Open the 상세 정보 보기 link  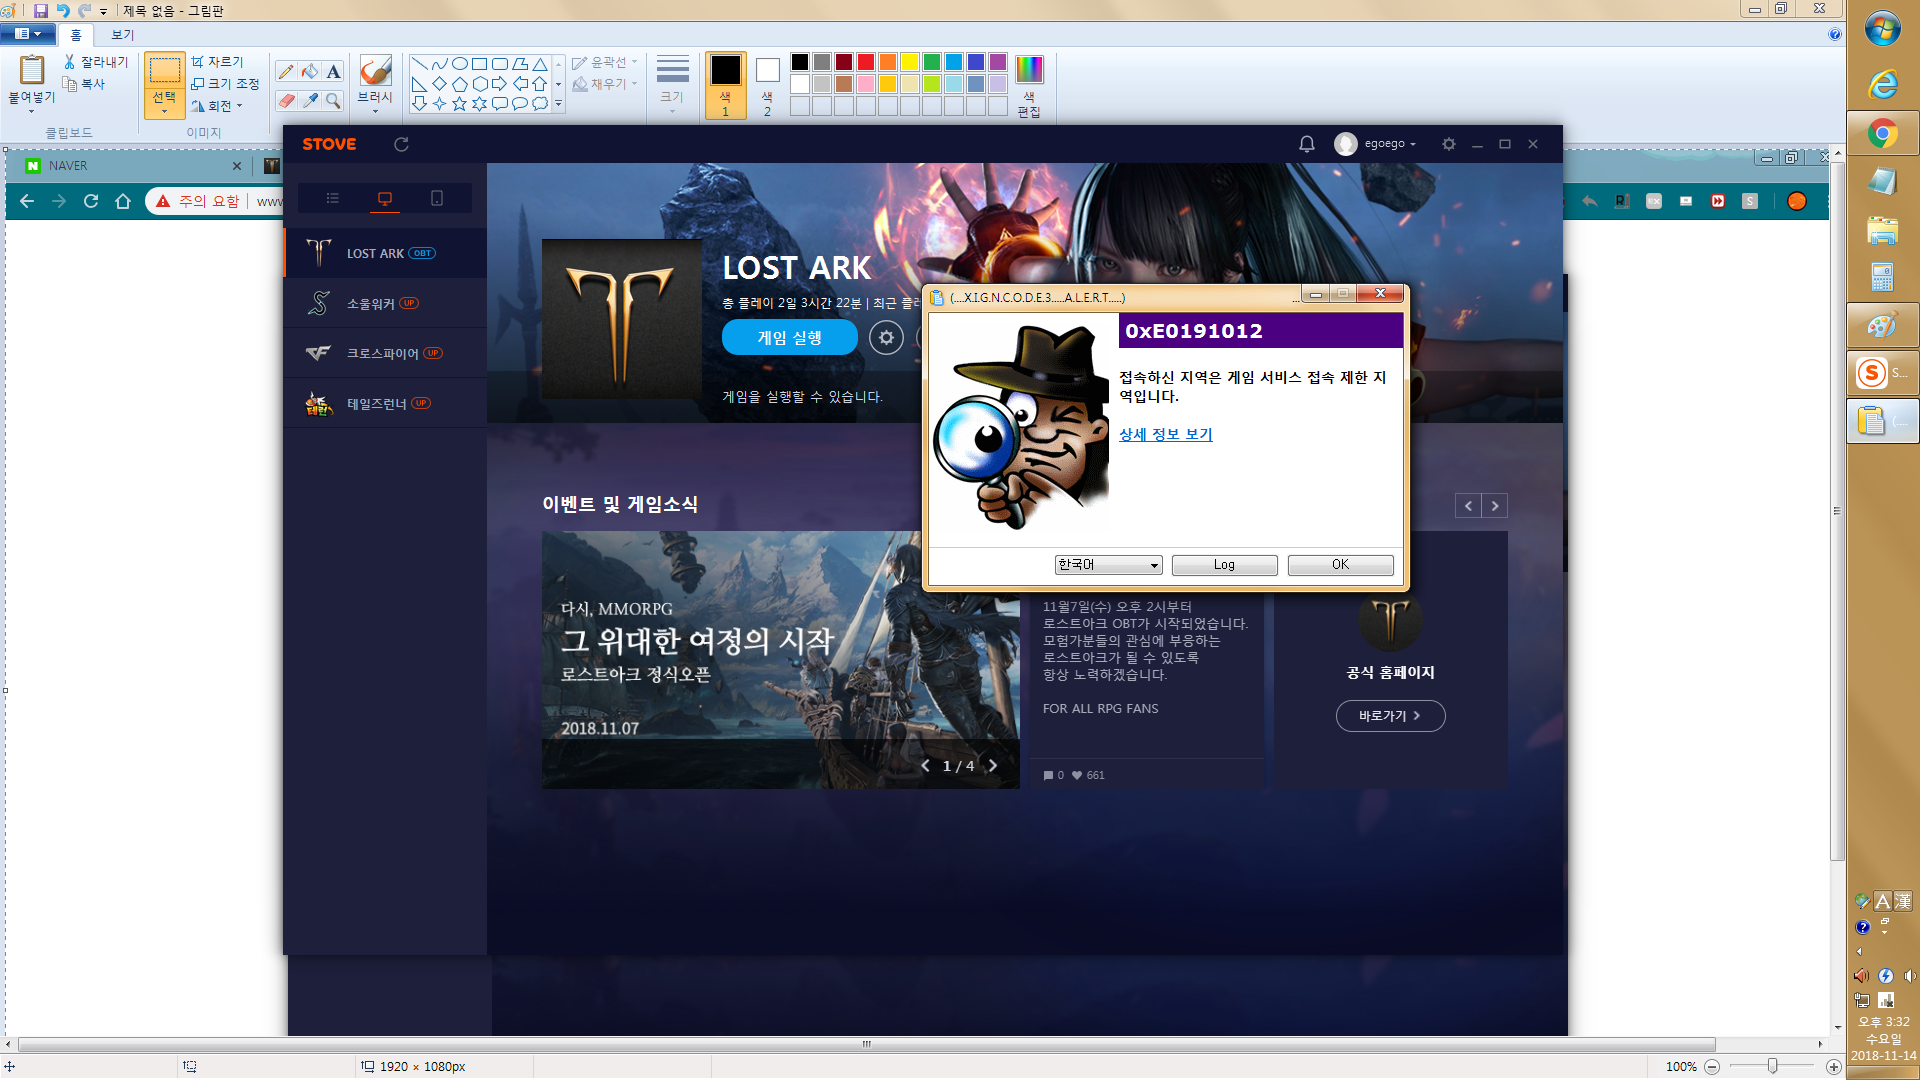[x=1165, y=434]
